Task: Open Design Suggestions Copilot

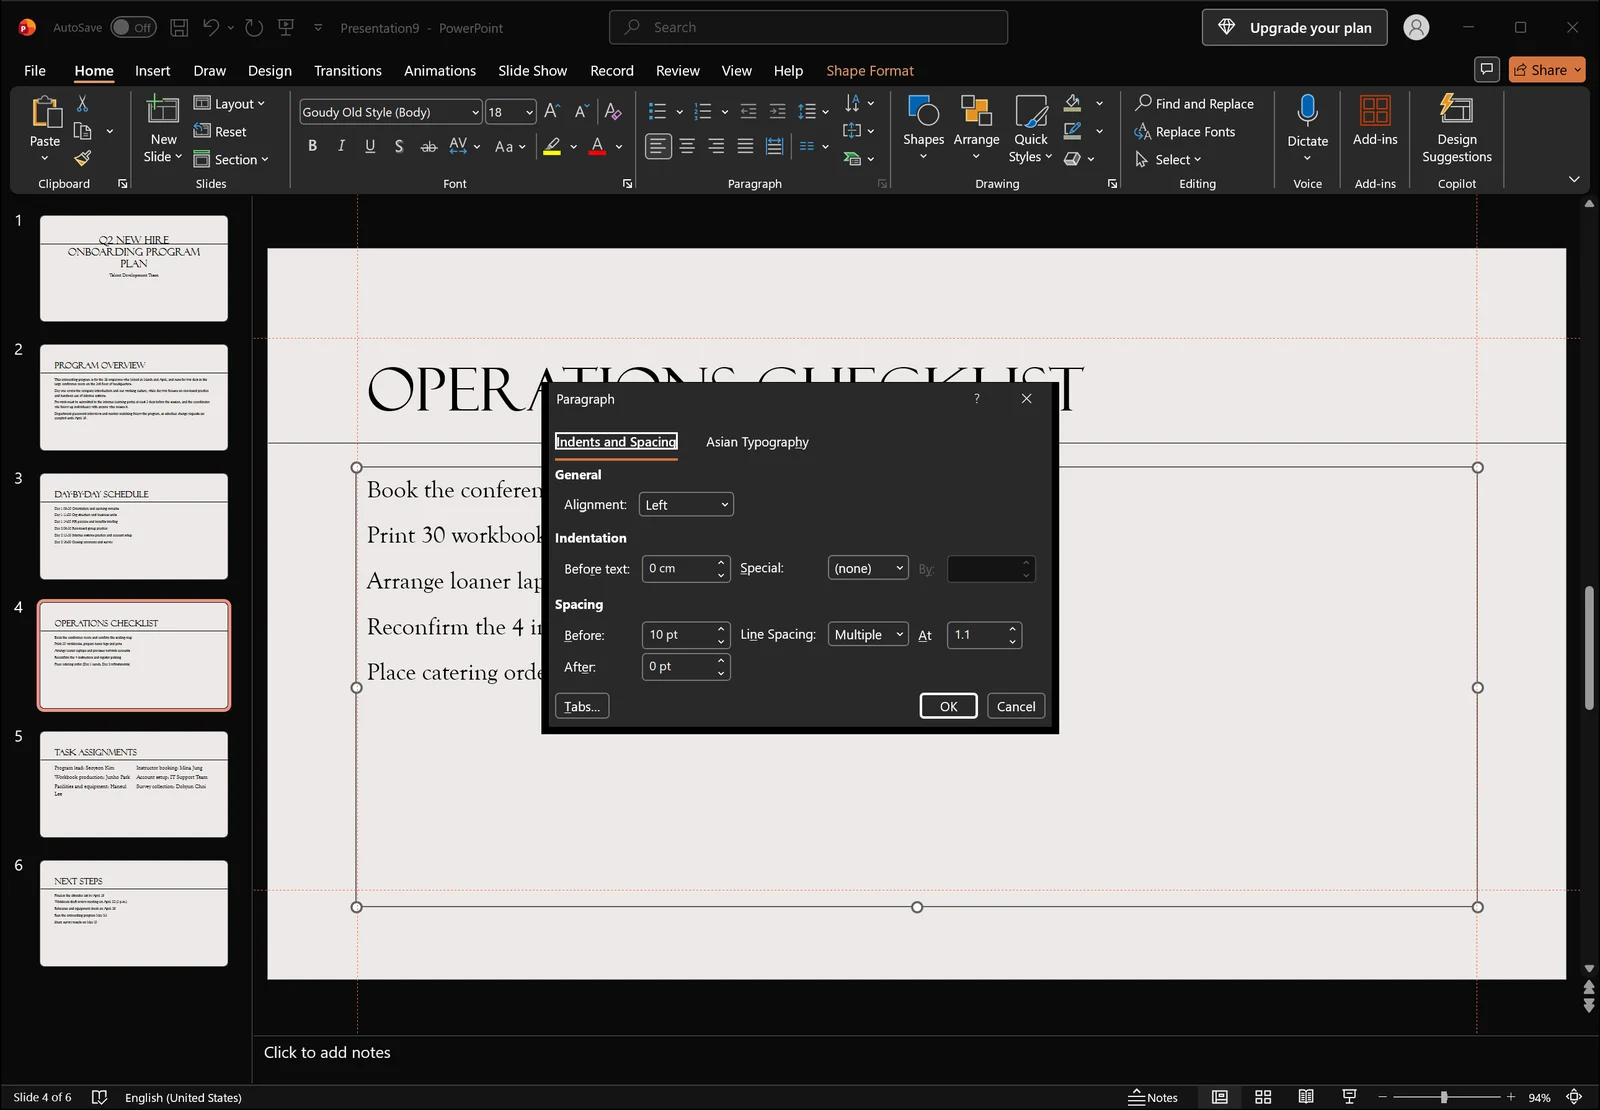Action: pyautogui.click(x=1457, y=128)
